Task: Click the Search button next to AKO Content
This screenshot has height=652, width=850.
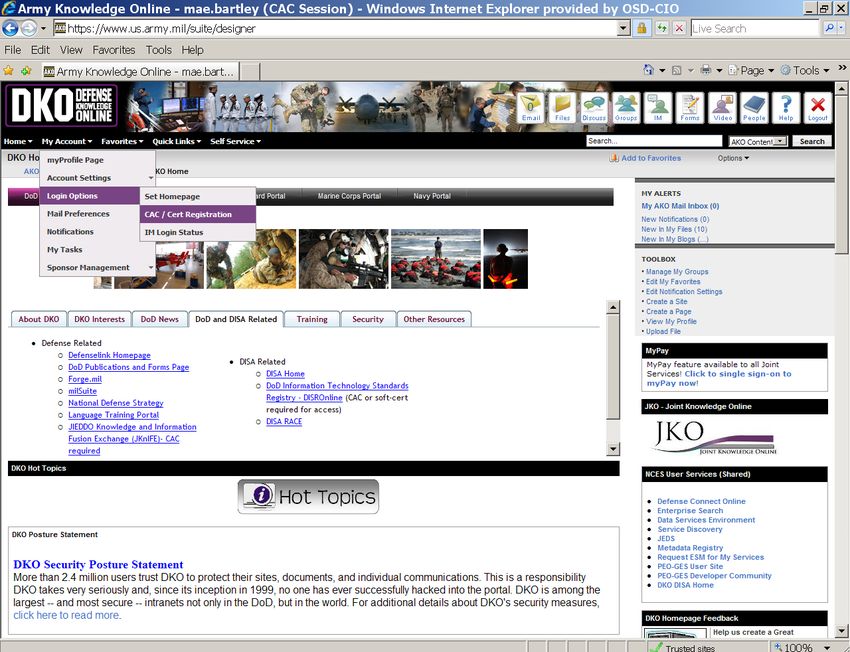Action: pyautogui.click(x=812, y=141)
